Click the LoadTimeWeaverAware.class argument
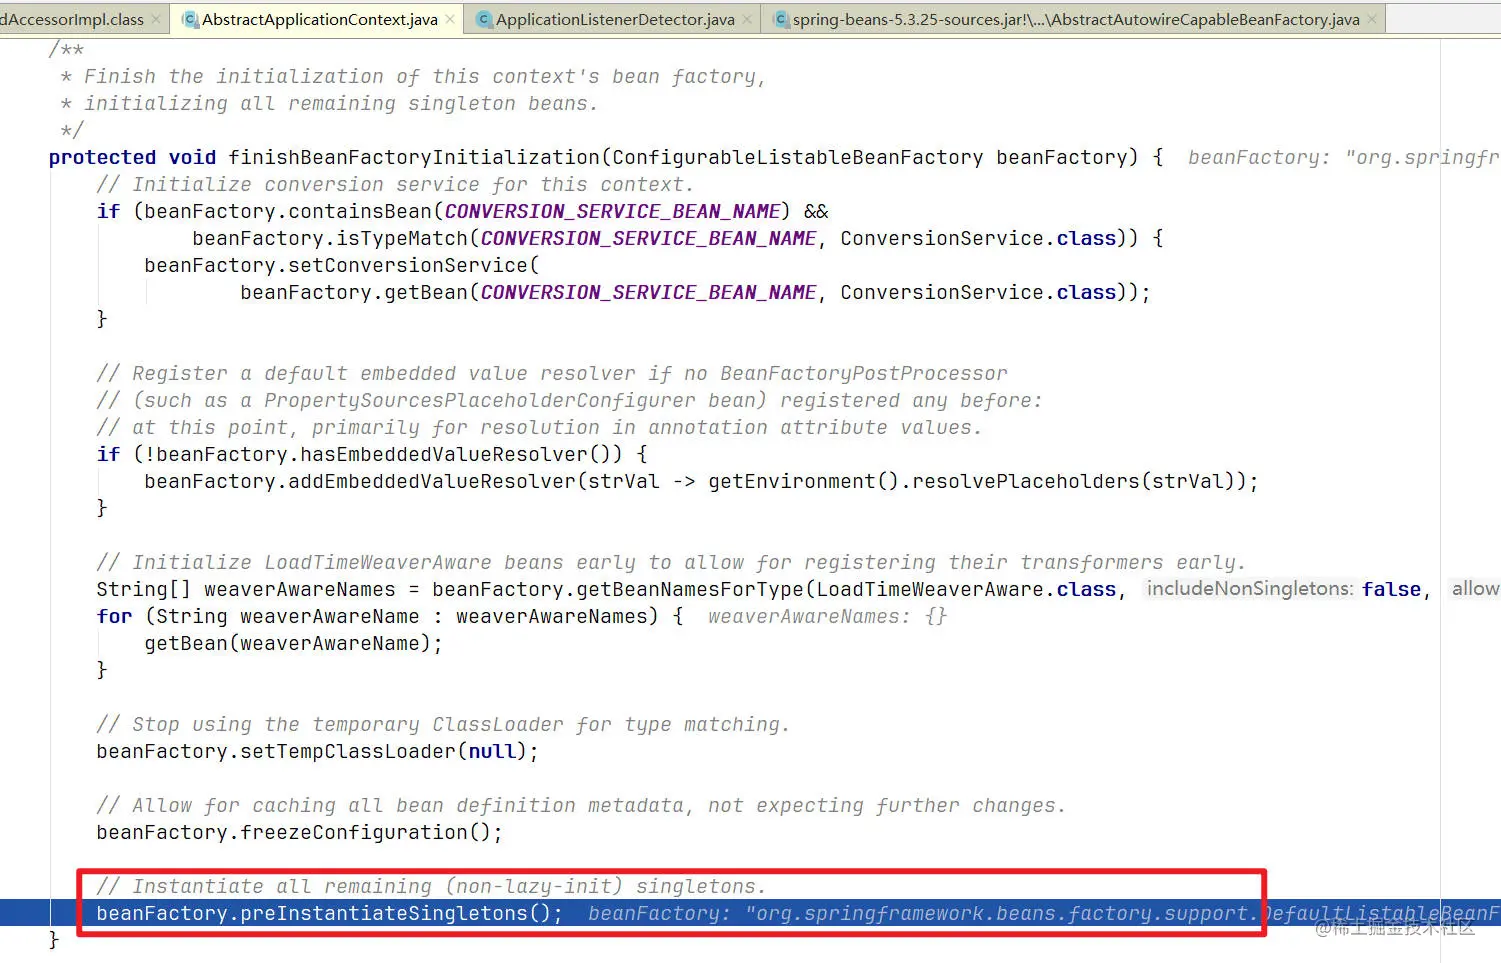The image size is (1501, 963). [966, 590]
